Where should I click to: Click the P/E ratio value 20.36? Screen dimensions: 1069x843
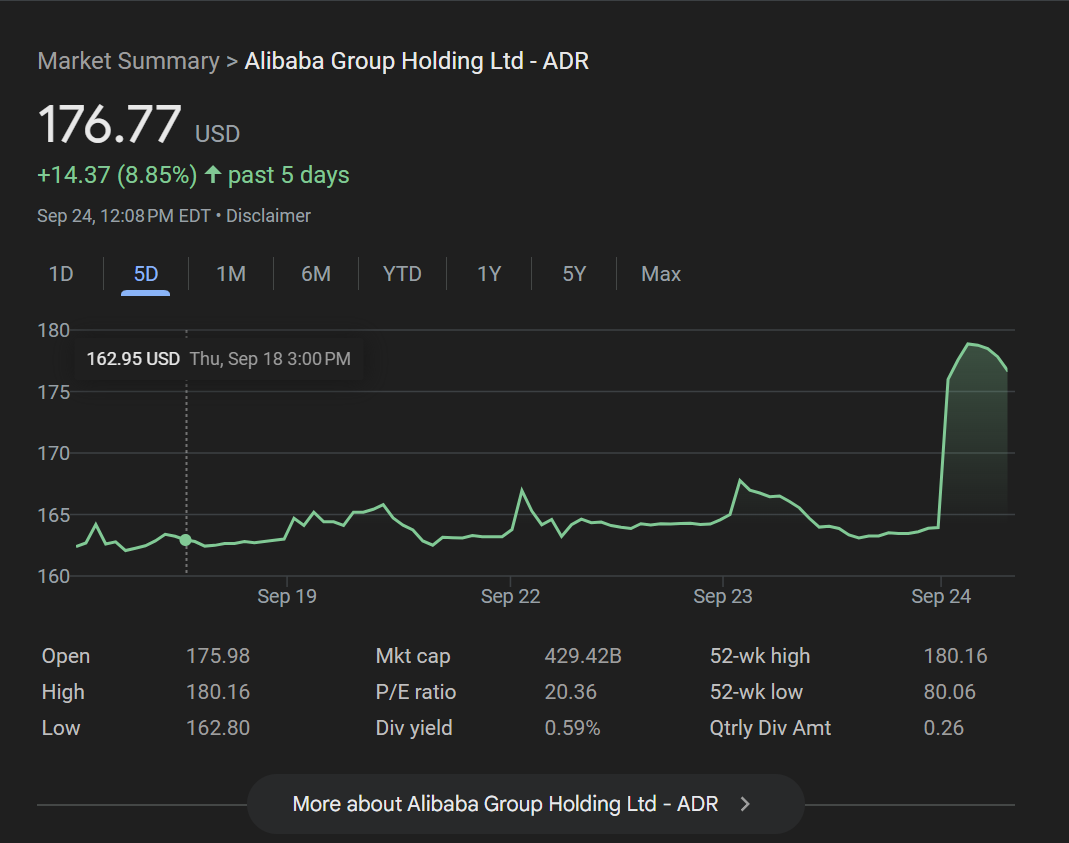[x=571, y=692]
